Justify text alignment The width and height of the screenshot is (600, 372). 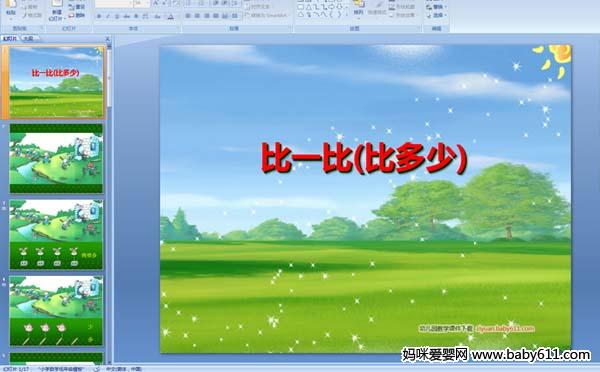(x=216, y=16)
